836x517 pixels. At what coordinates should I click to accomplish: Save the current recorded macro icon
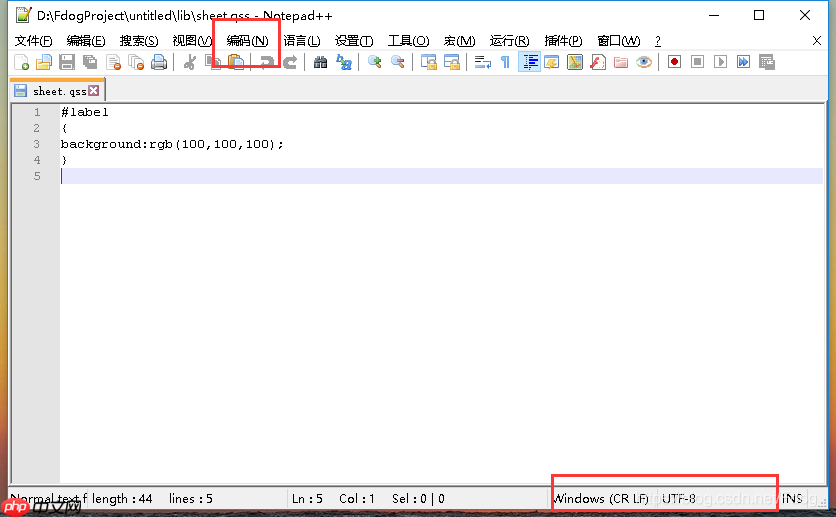pyautogui.click(x=767, y=62)
